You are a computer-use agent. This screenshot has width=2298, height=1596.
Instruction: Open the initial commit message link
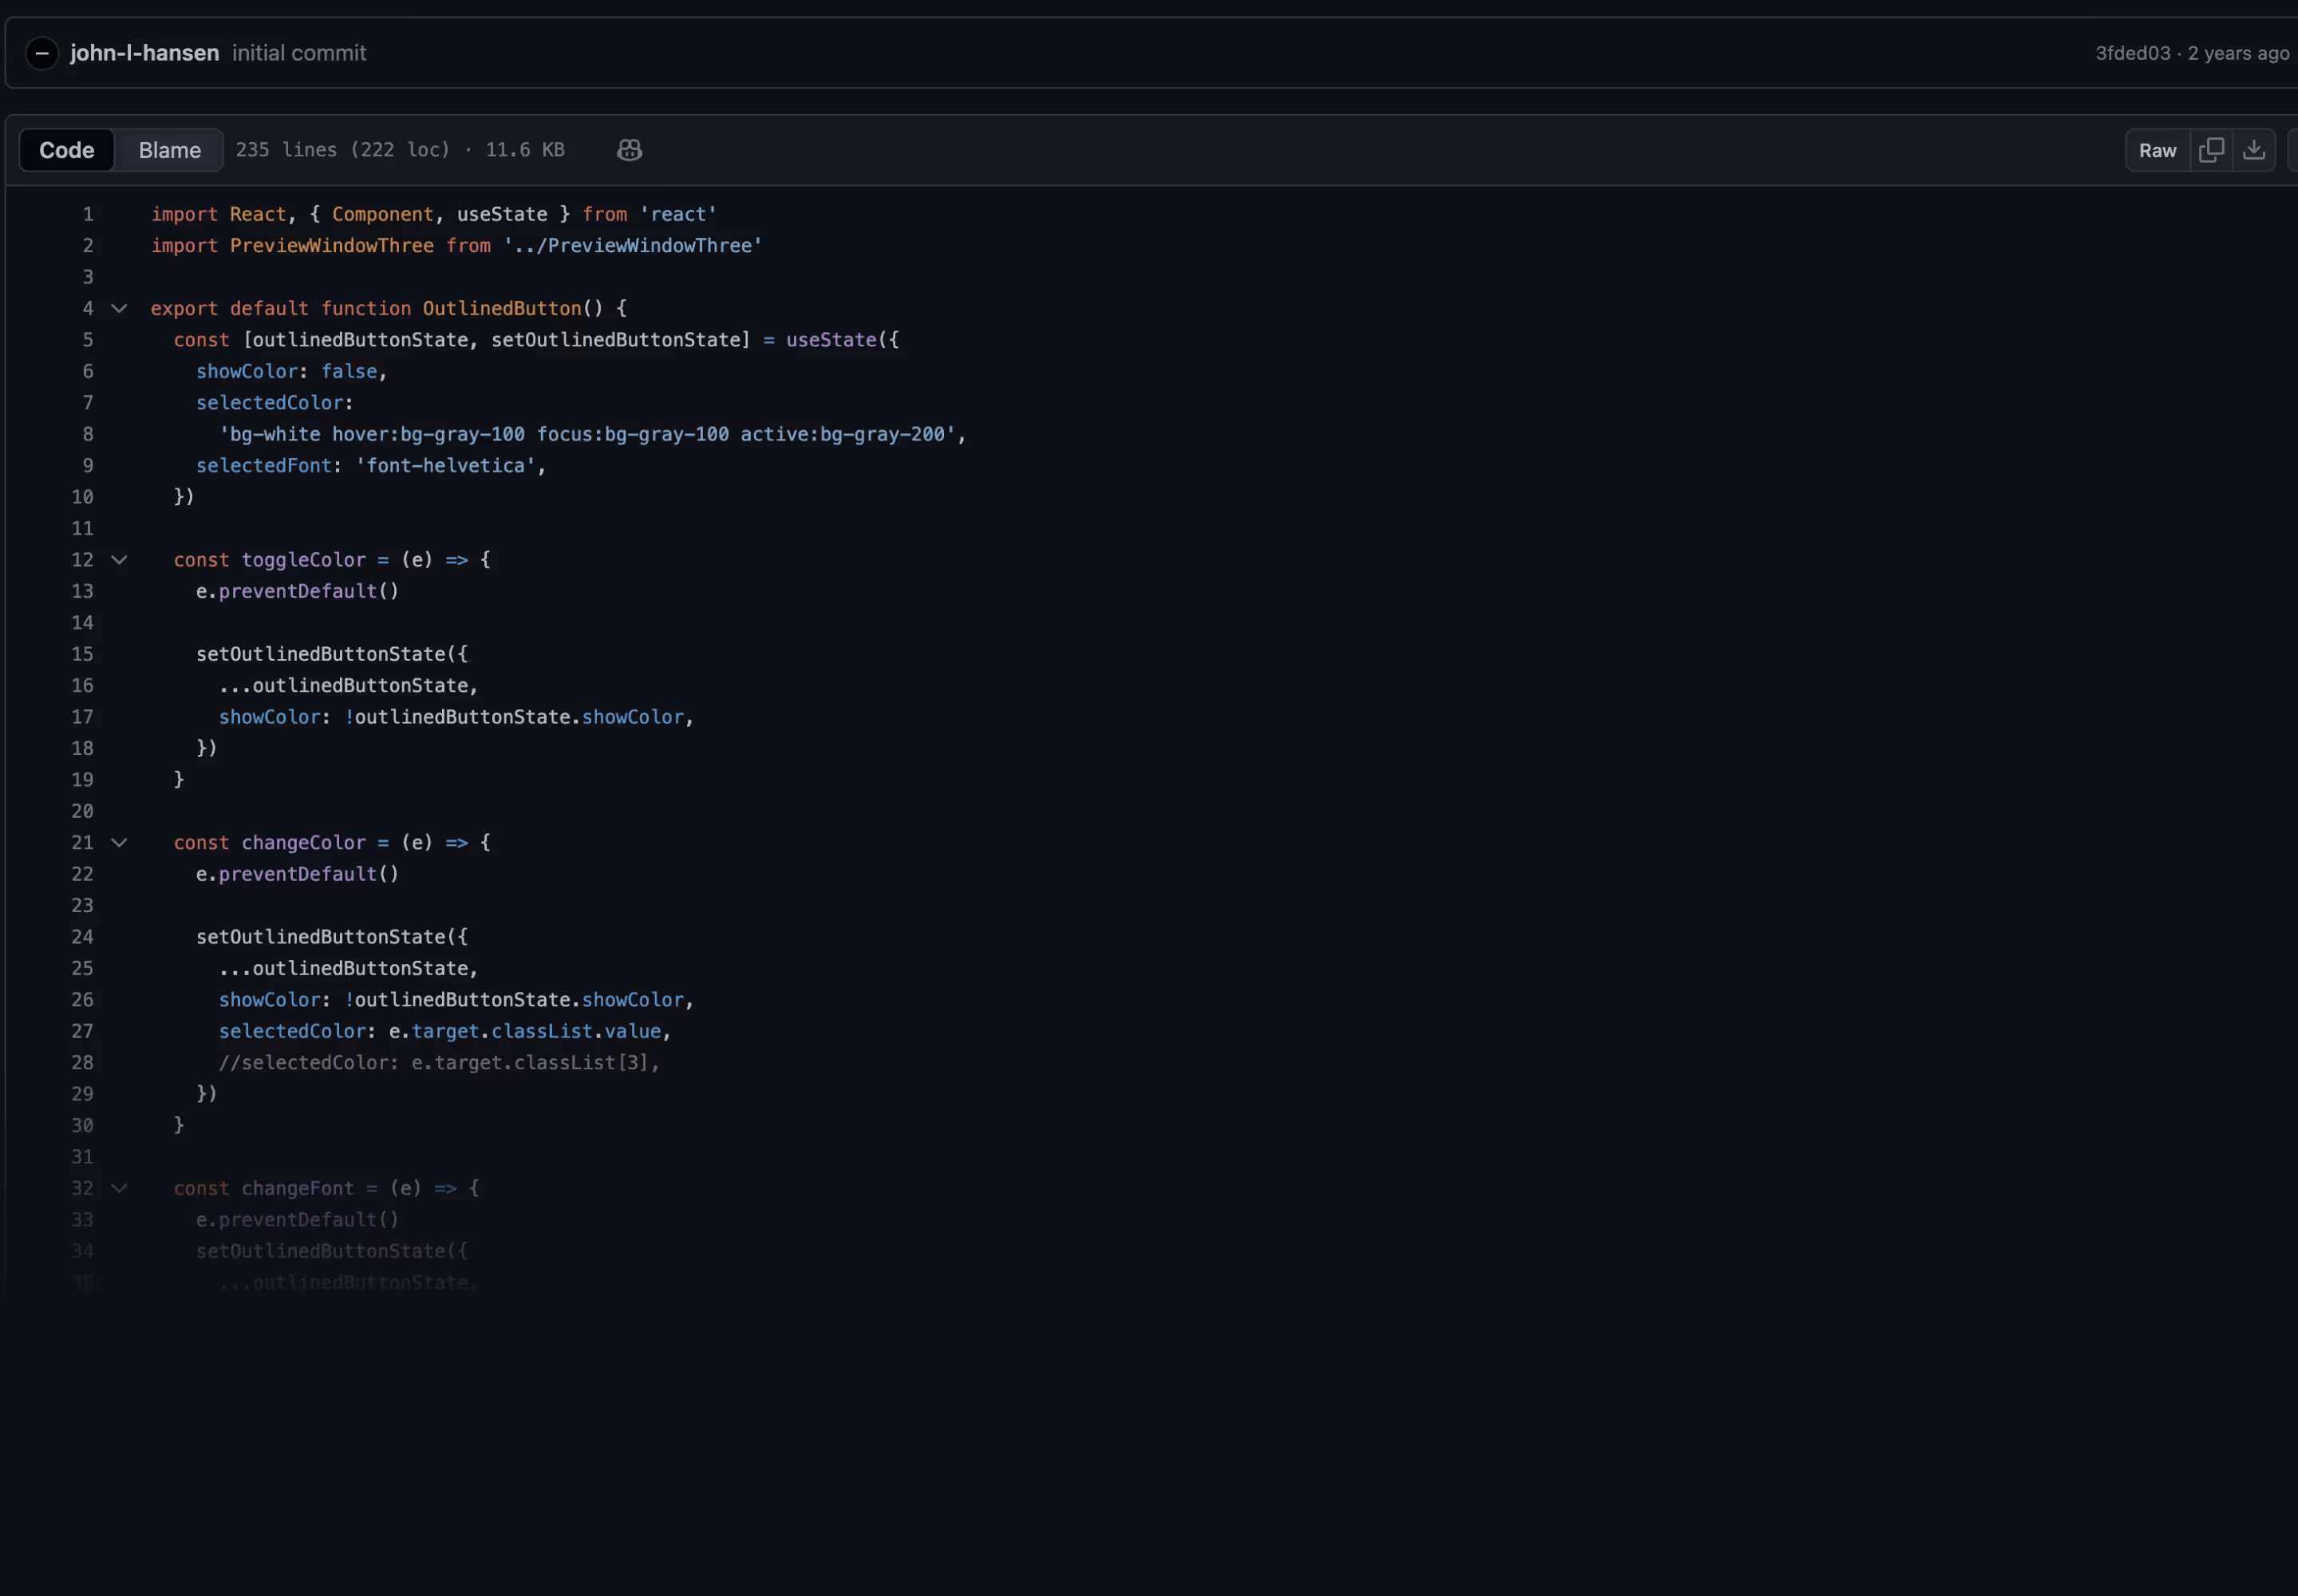point(299,52)
